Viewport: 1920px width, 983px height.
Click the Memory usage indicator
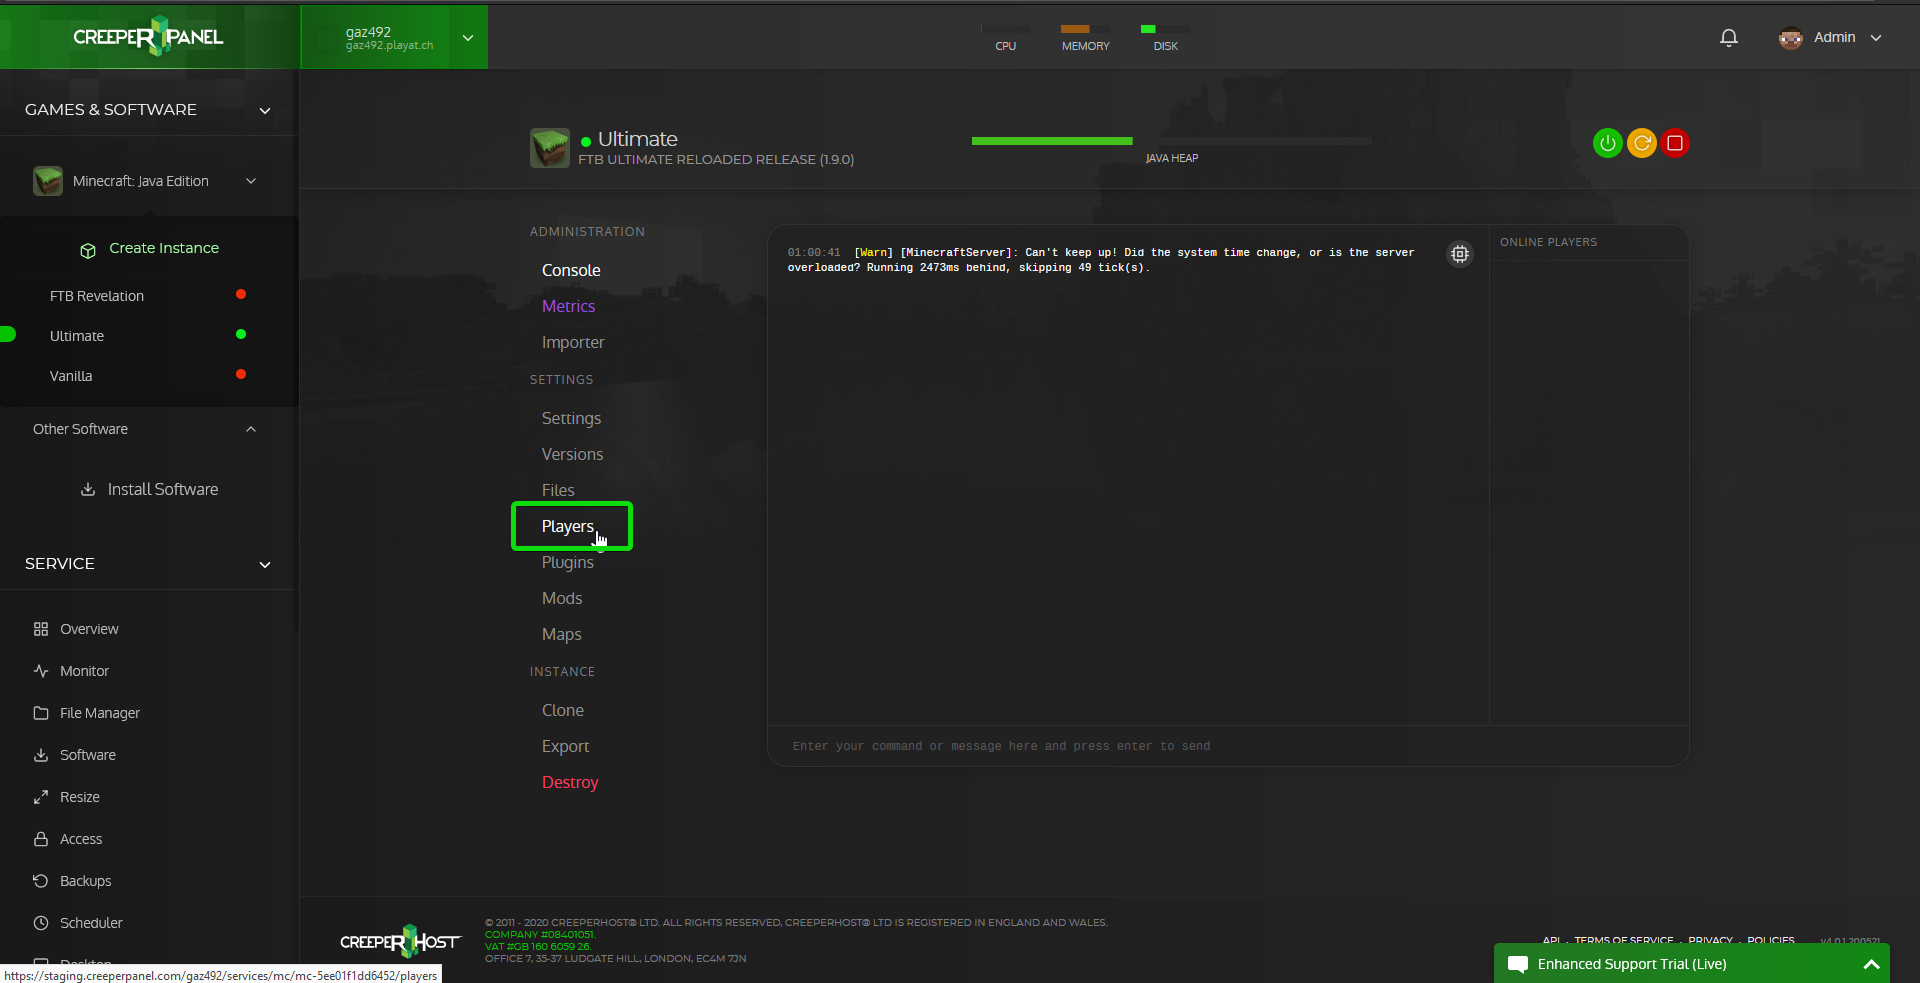(1086, 38)
